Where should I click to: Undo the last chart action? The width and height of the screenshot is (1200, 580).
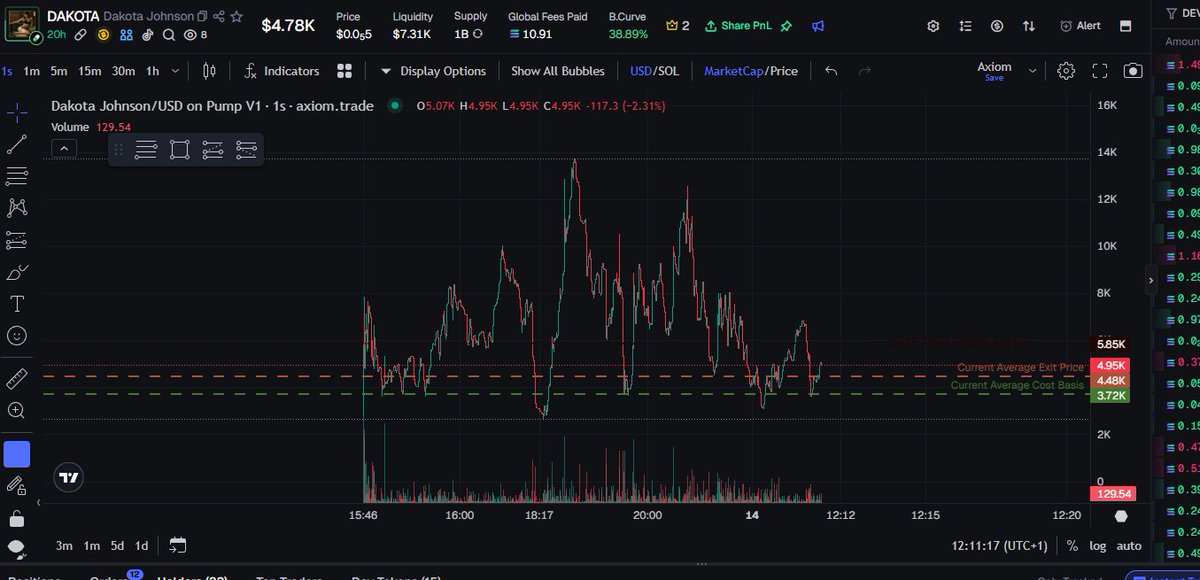832,71
